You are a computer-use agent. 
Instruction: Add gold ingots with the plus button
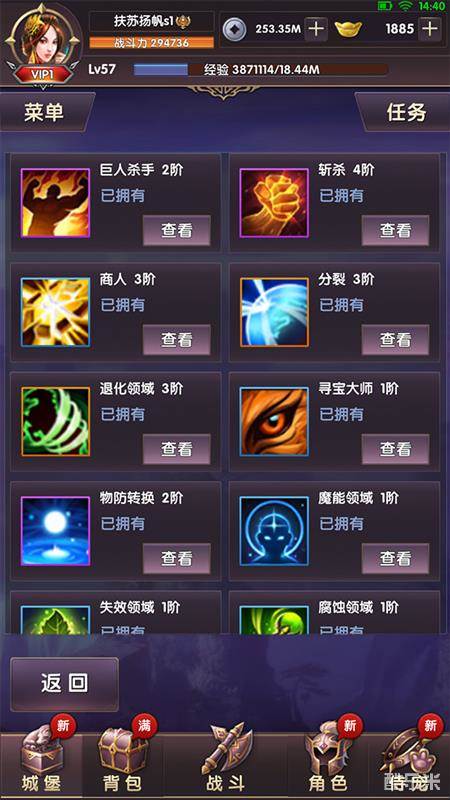[x=430, y=29]
